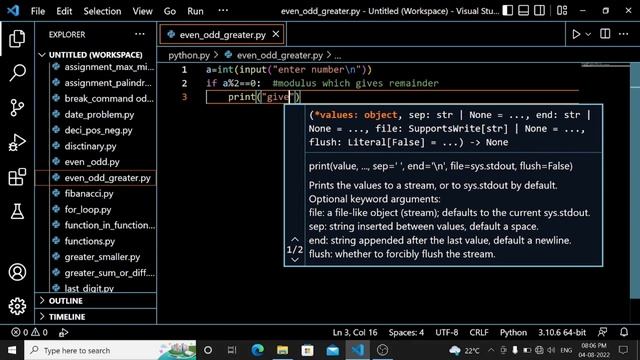Viewport: 640px width, 360px height.
Task: Open Task View on the taskbar
Action: [232, 350]
